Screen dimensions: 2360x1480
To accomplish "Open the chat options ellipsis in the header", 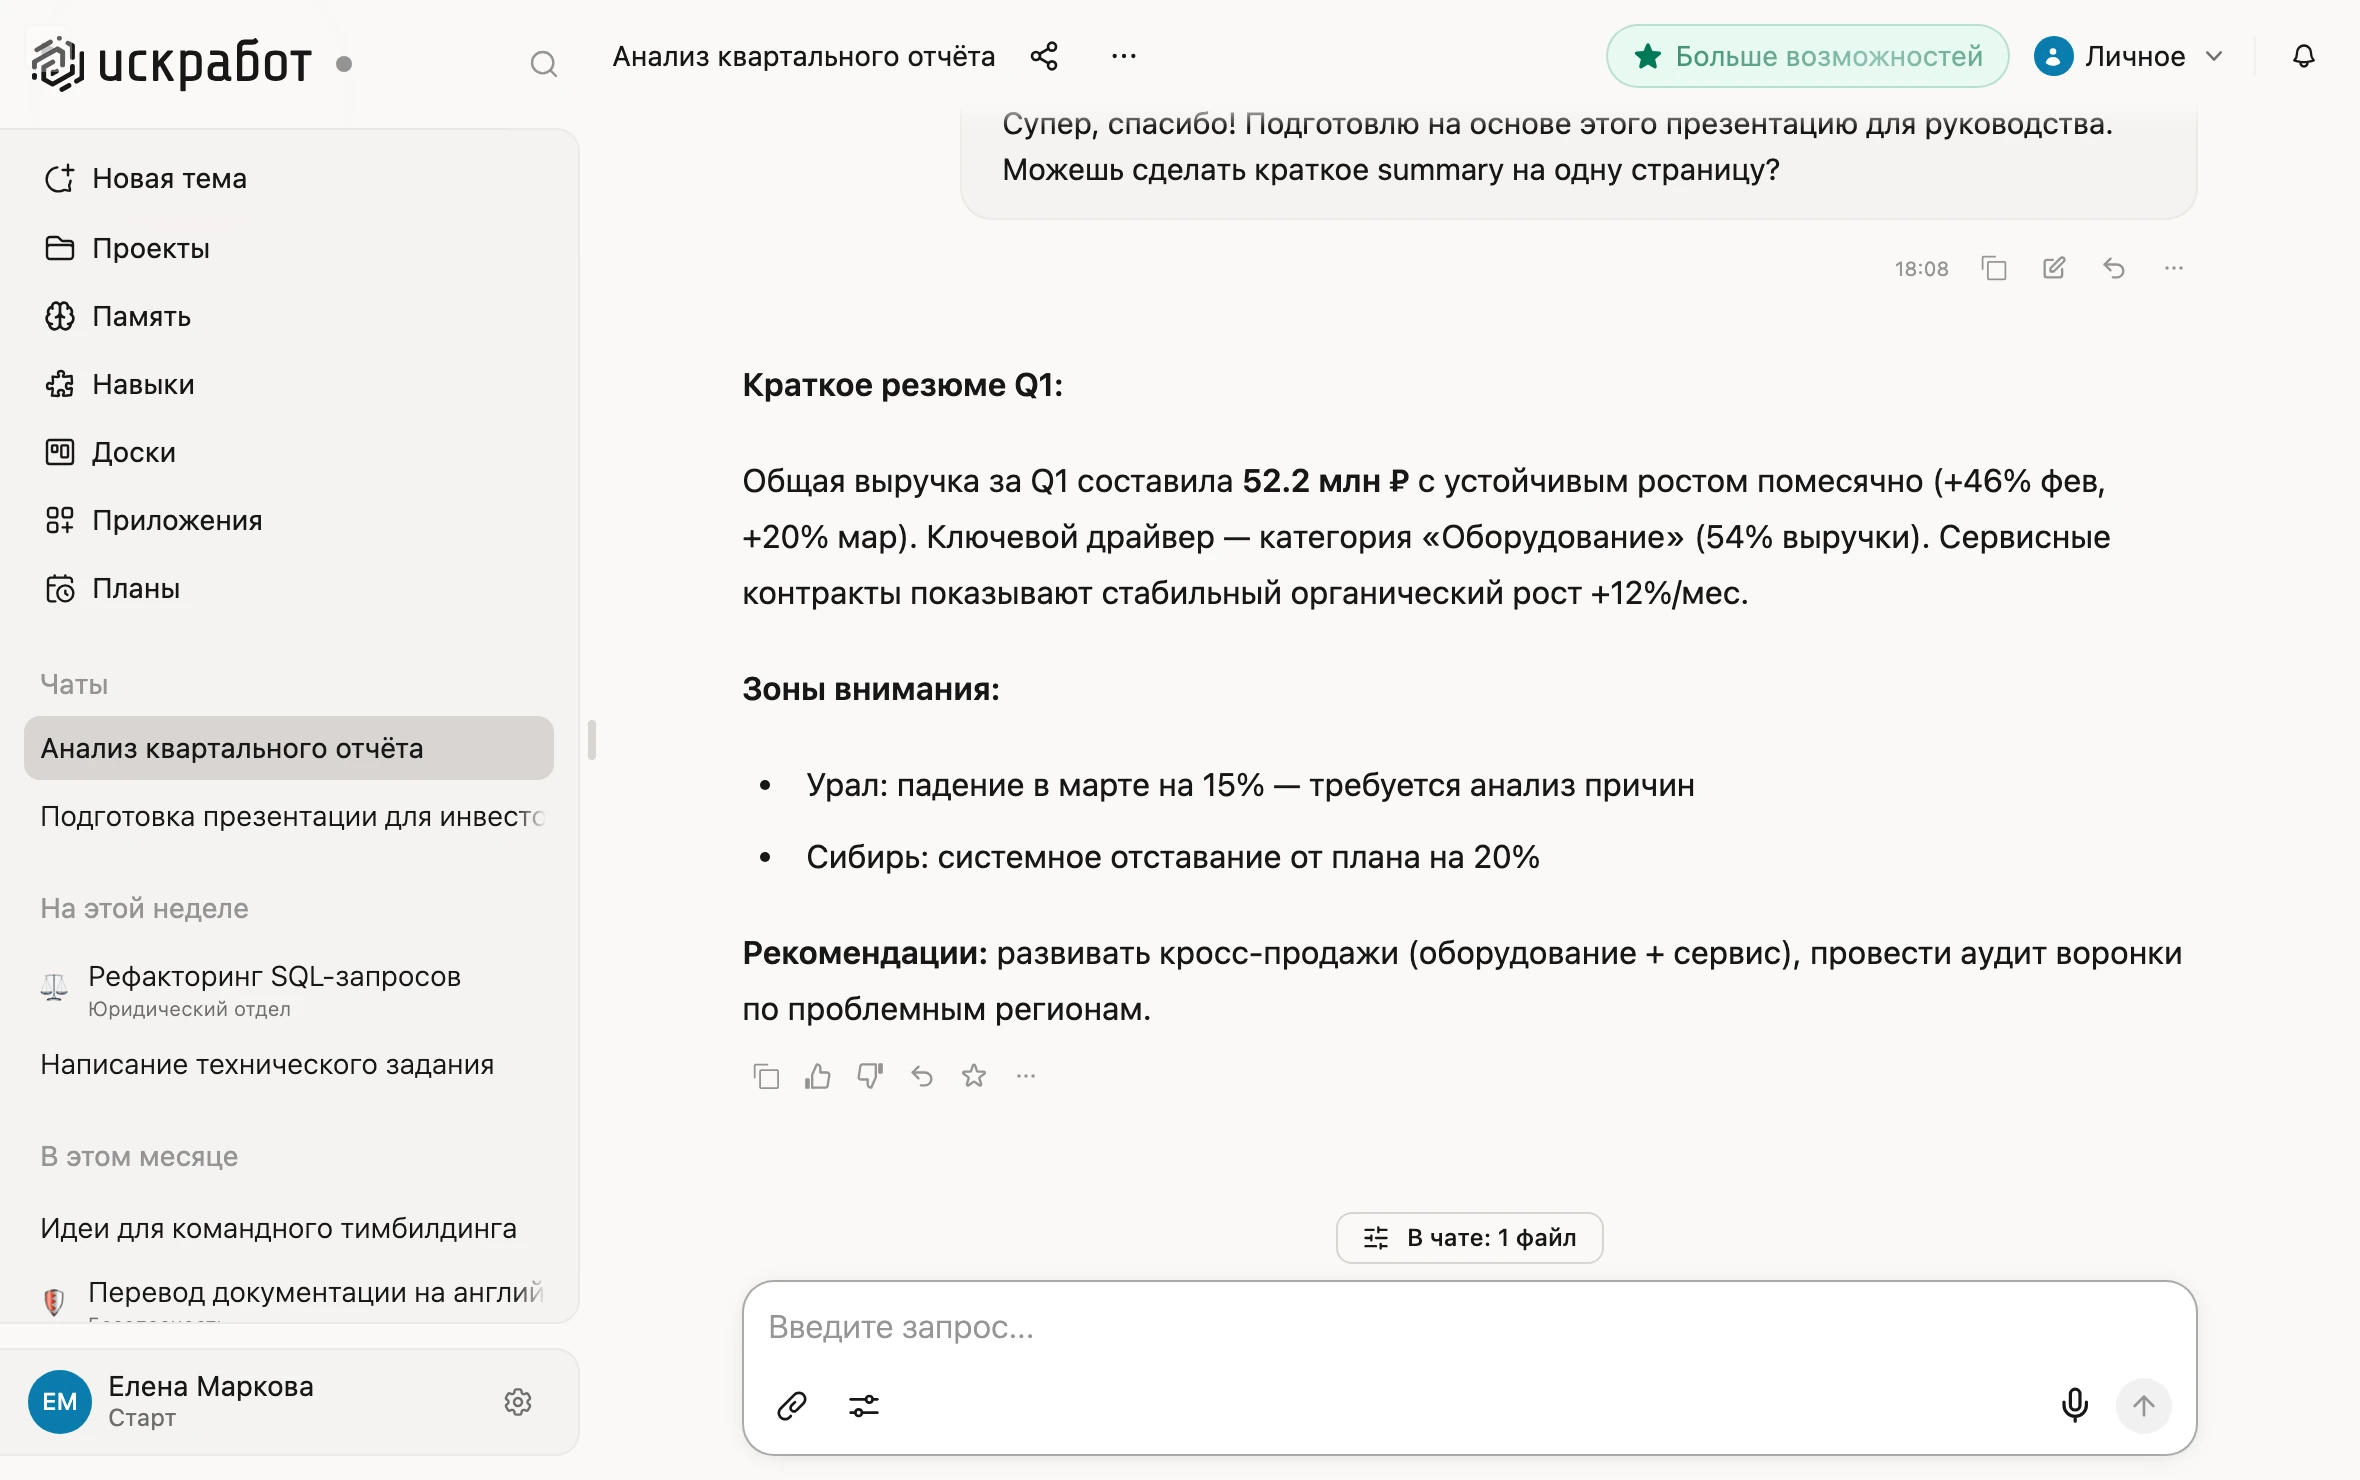I will click(x=1124, y=56).
